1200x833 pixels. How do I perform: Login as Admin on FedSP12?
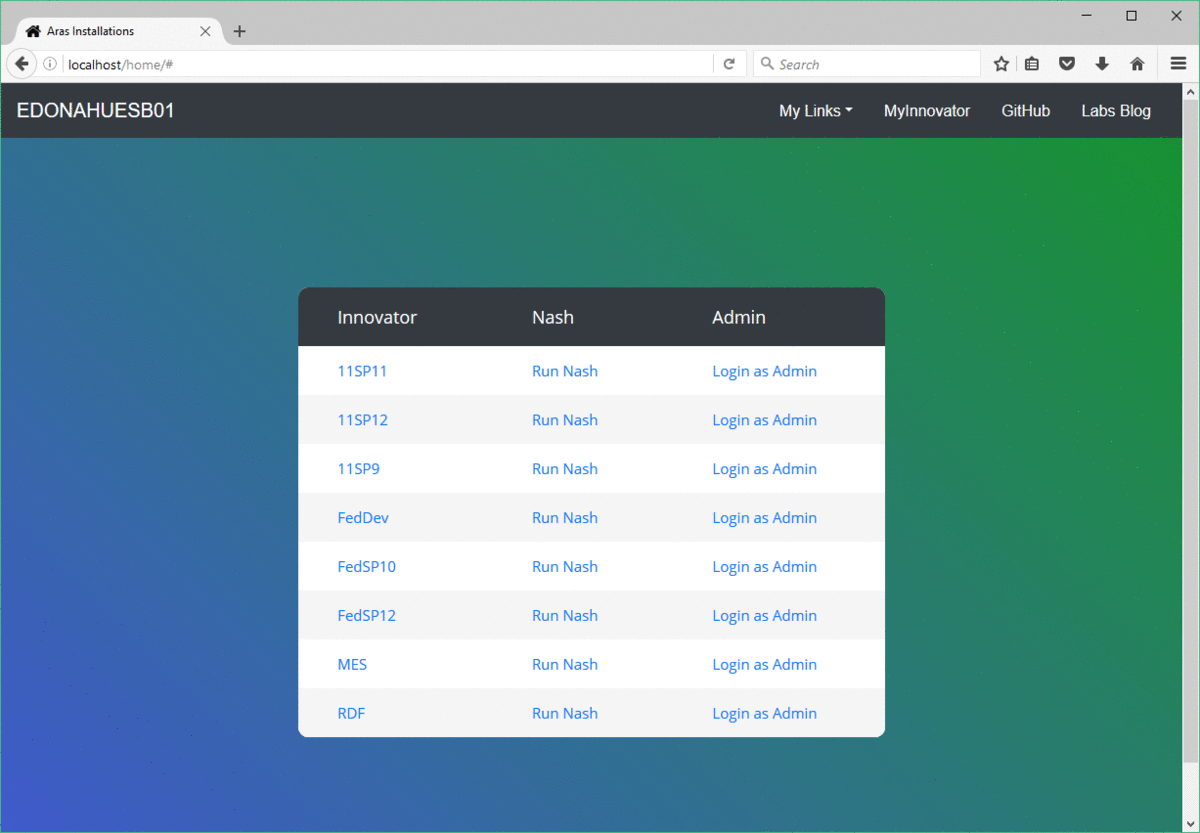[x=764, y=616]
